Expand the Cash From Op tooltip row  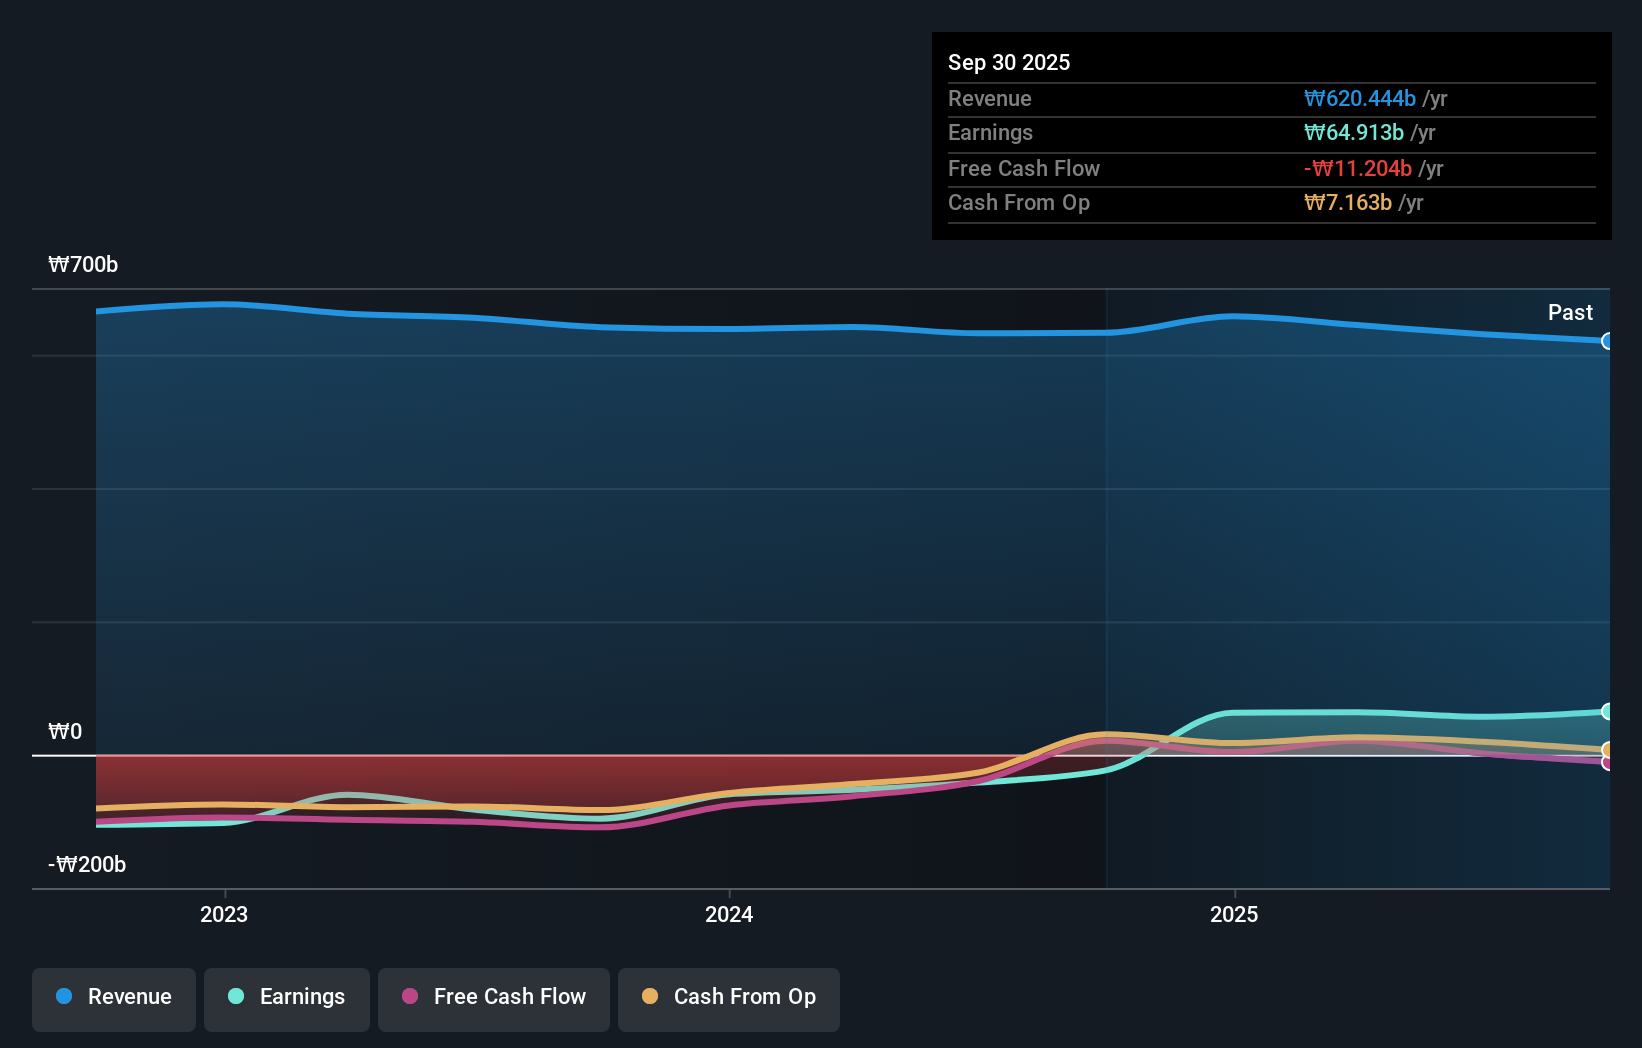pyautogui.click(x=1271, y=202)
